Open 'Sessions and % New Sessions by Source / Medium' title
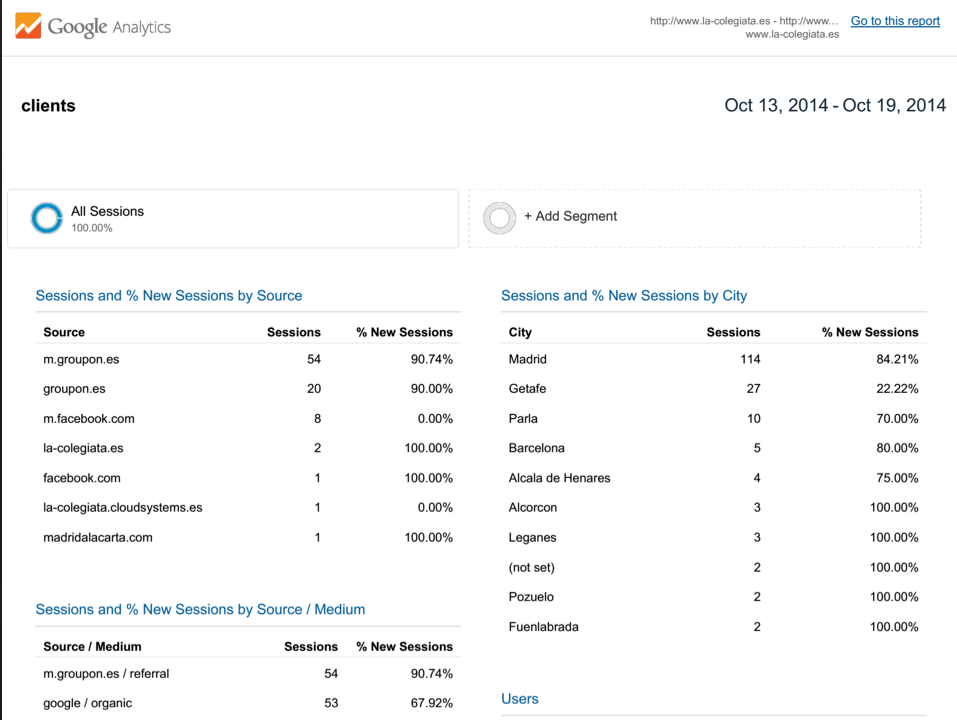Screen dimensions: 957x720 pyautogui.click(x=200, y=609)
